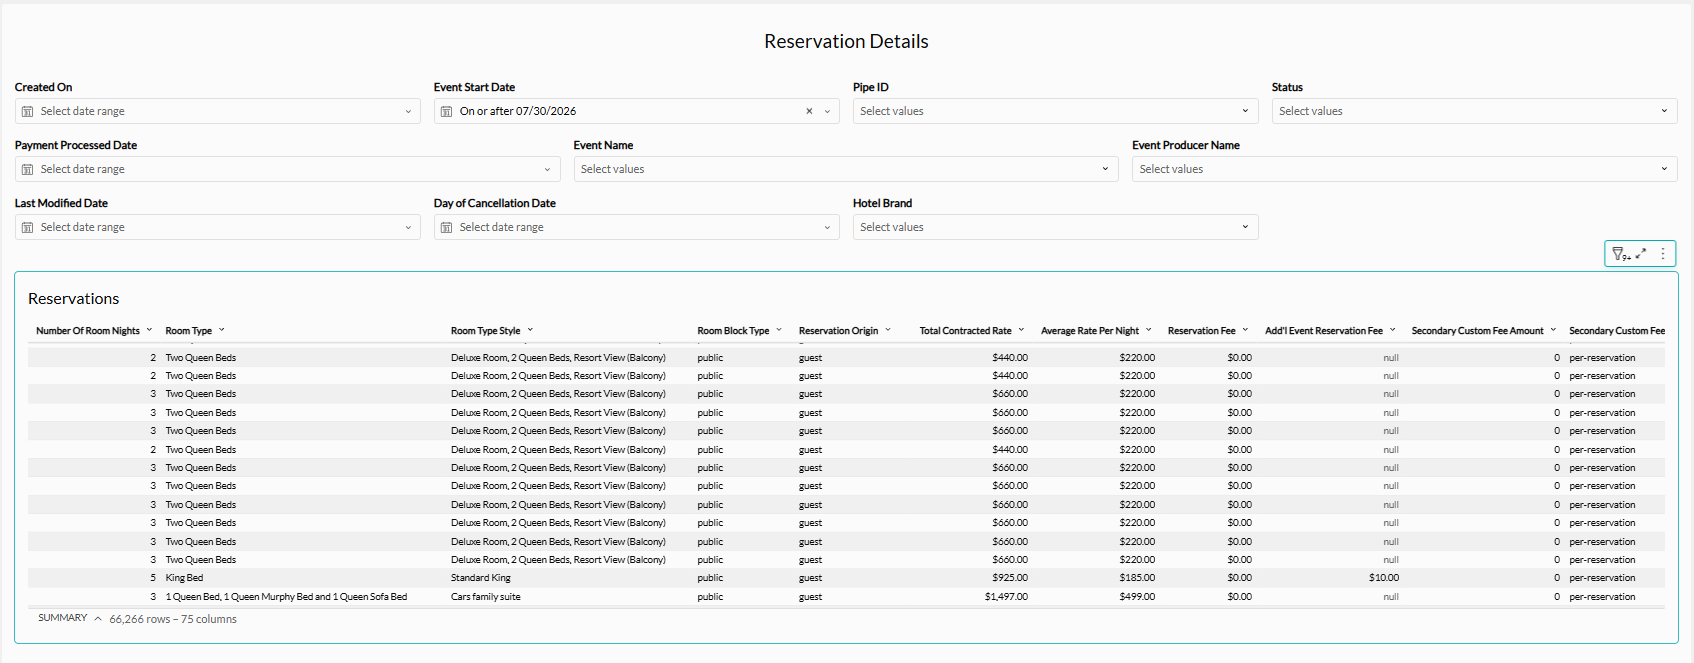Open the Pipe ID values dropdown
Image resolution: width=1694 pixels, height=663 pixels.
pyautogui.click(x=1055, y=111)
